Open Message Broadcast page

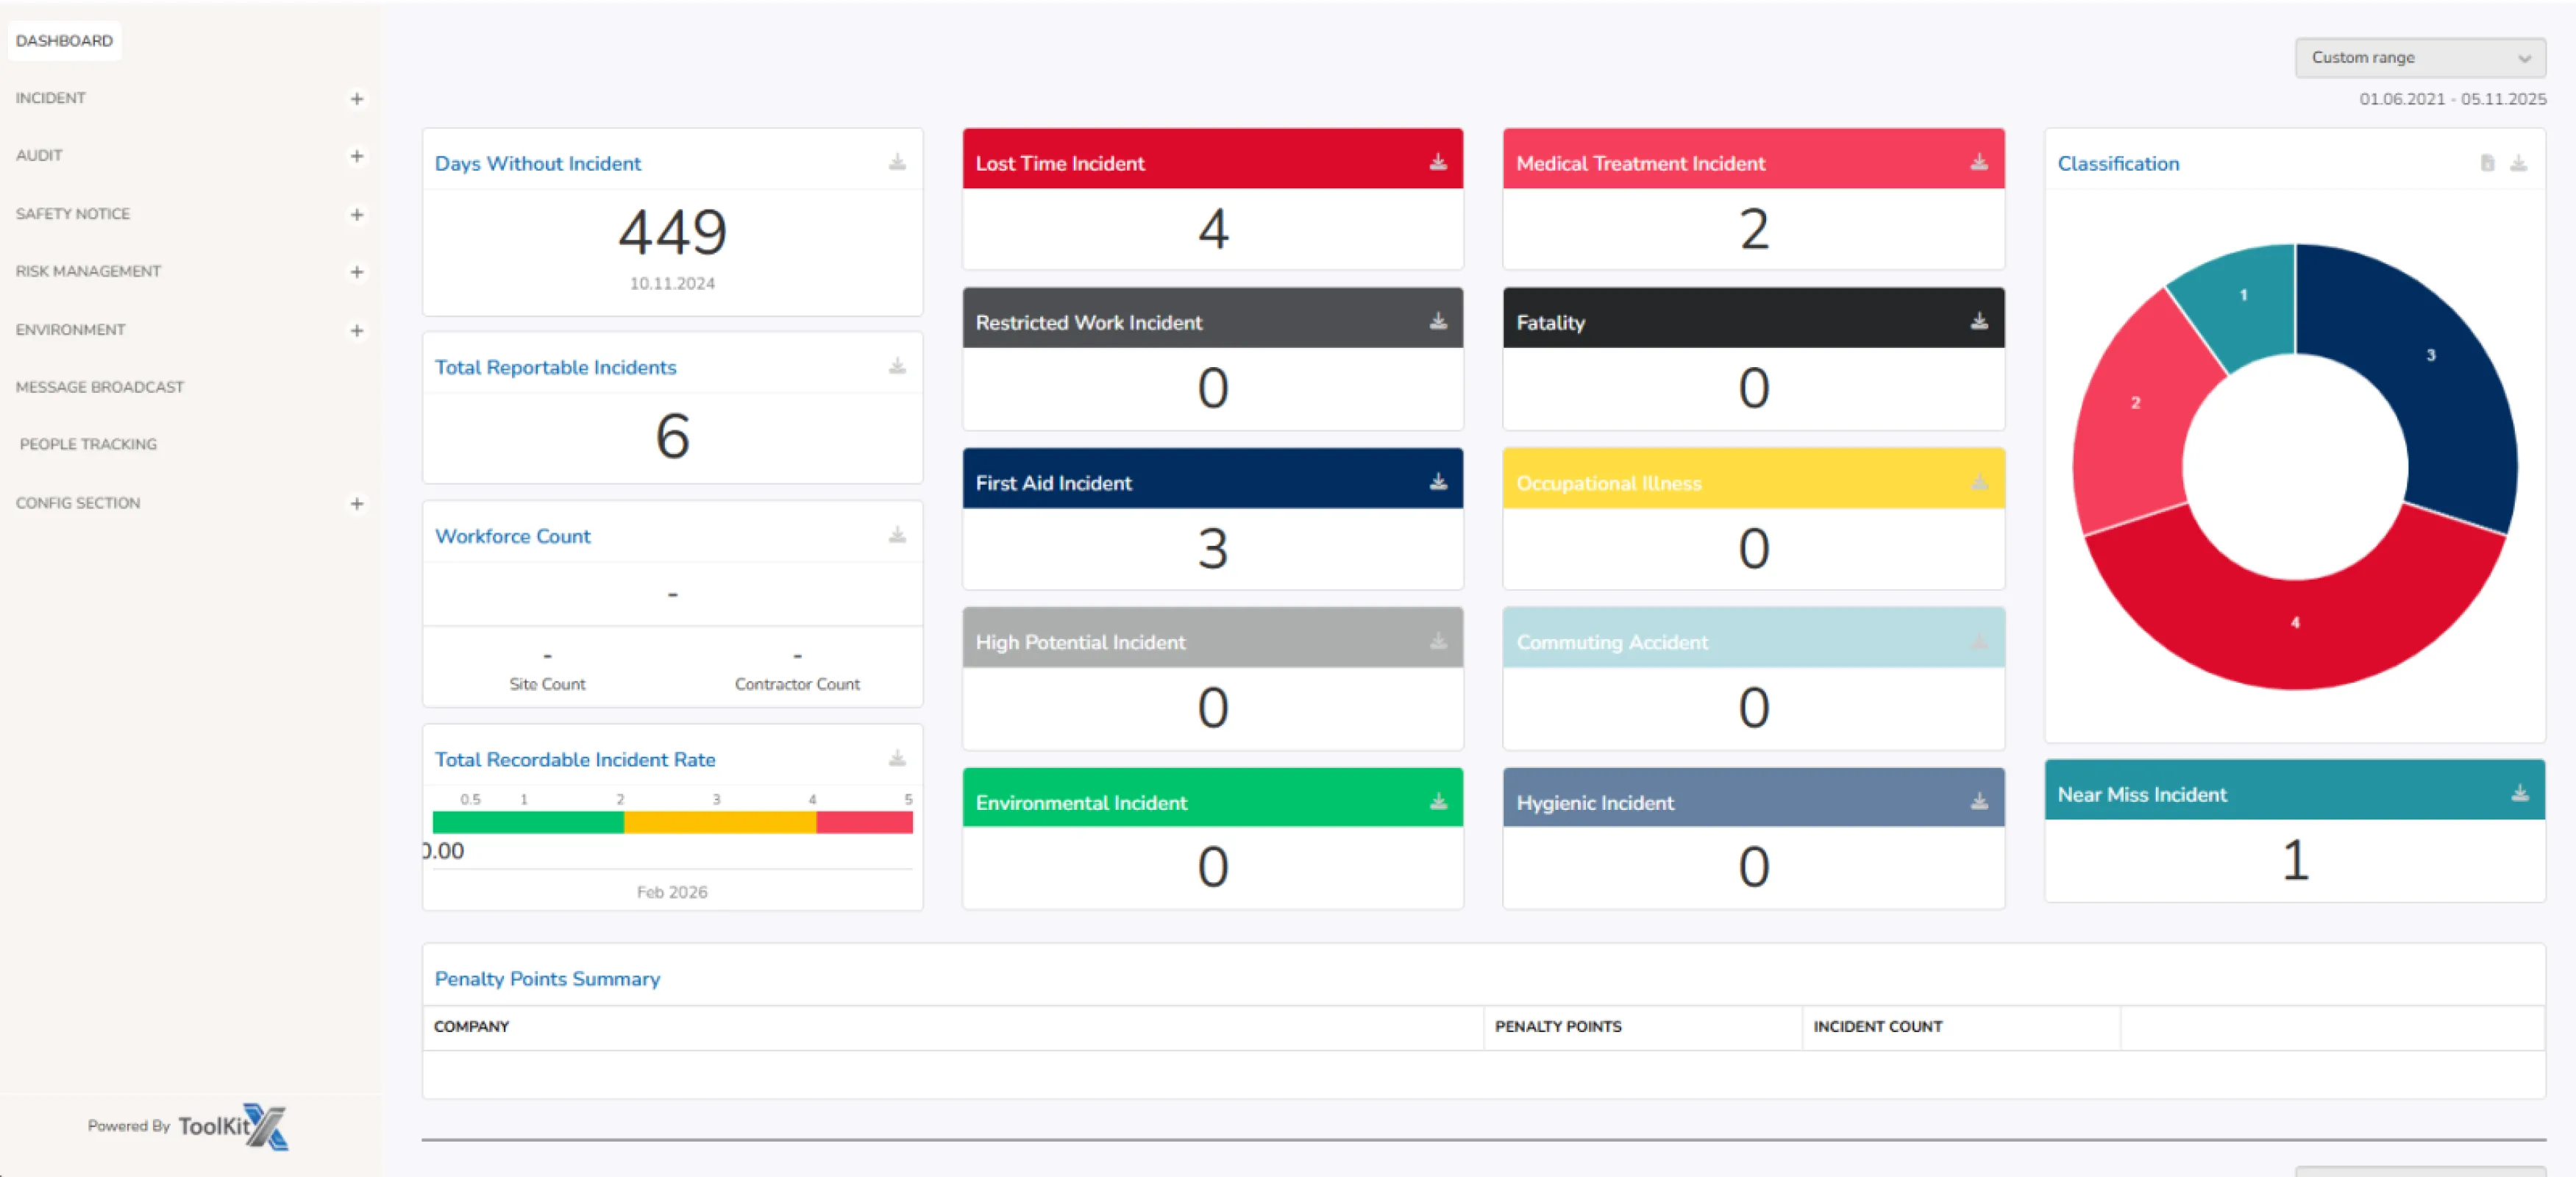pyautogui.click(x=100, y=387)
